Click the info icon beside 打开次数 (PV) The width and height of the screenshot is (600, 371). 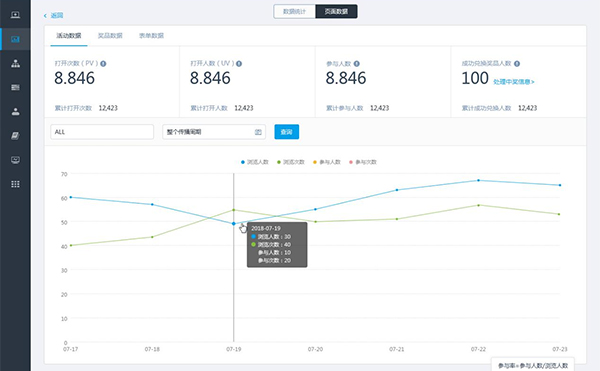coord(103,64)
